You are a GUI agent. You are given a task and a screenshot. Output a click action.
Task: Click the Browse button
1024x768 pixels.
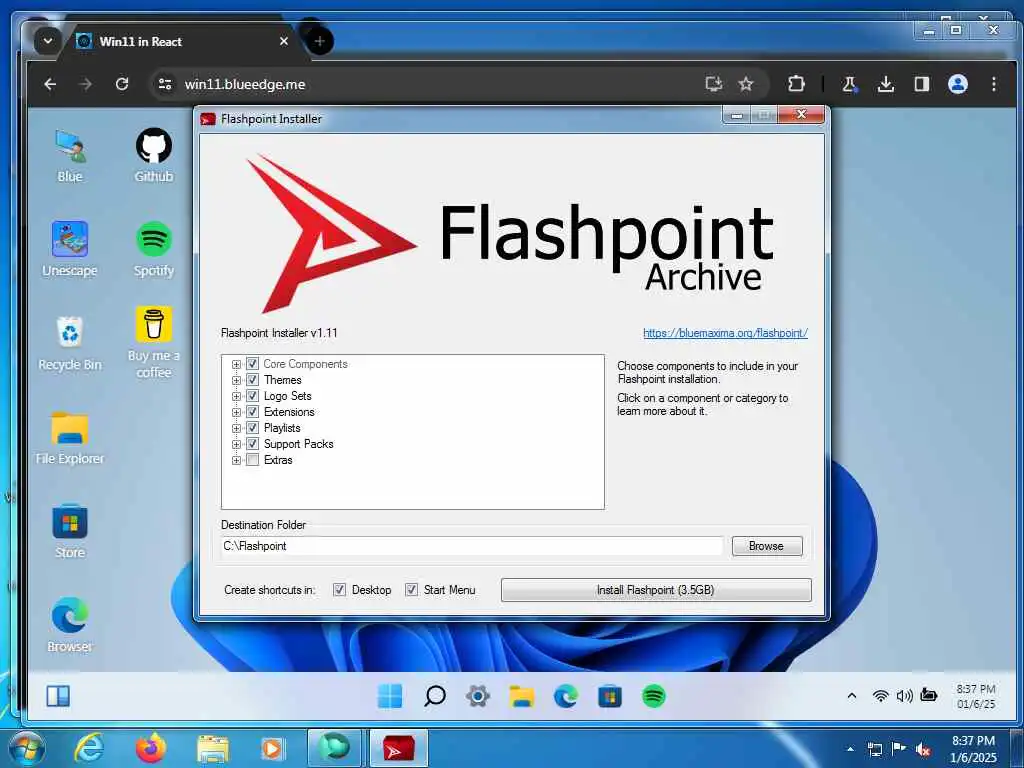pyautogui.click(x=767, y=546)
